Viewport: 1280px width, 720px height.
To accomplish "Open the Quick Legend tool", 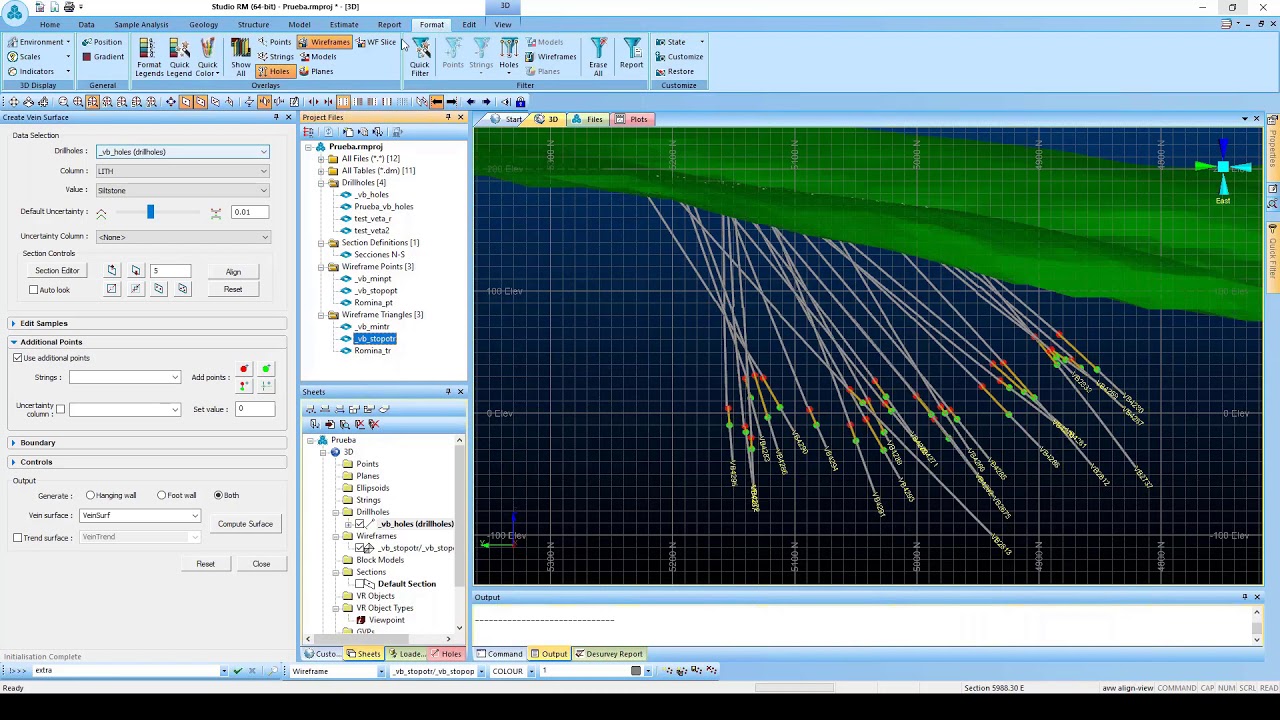I will tap(179, 56).
